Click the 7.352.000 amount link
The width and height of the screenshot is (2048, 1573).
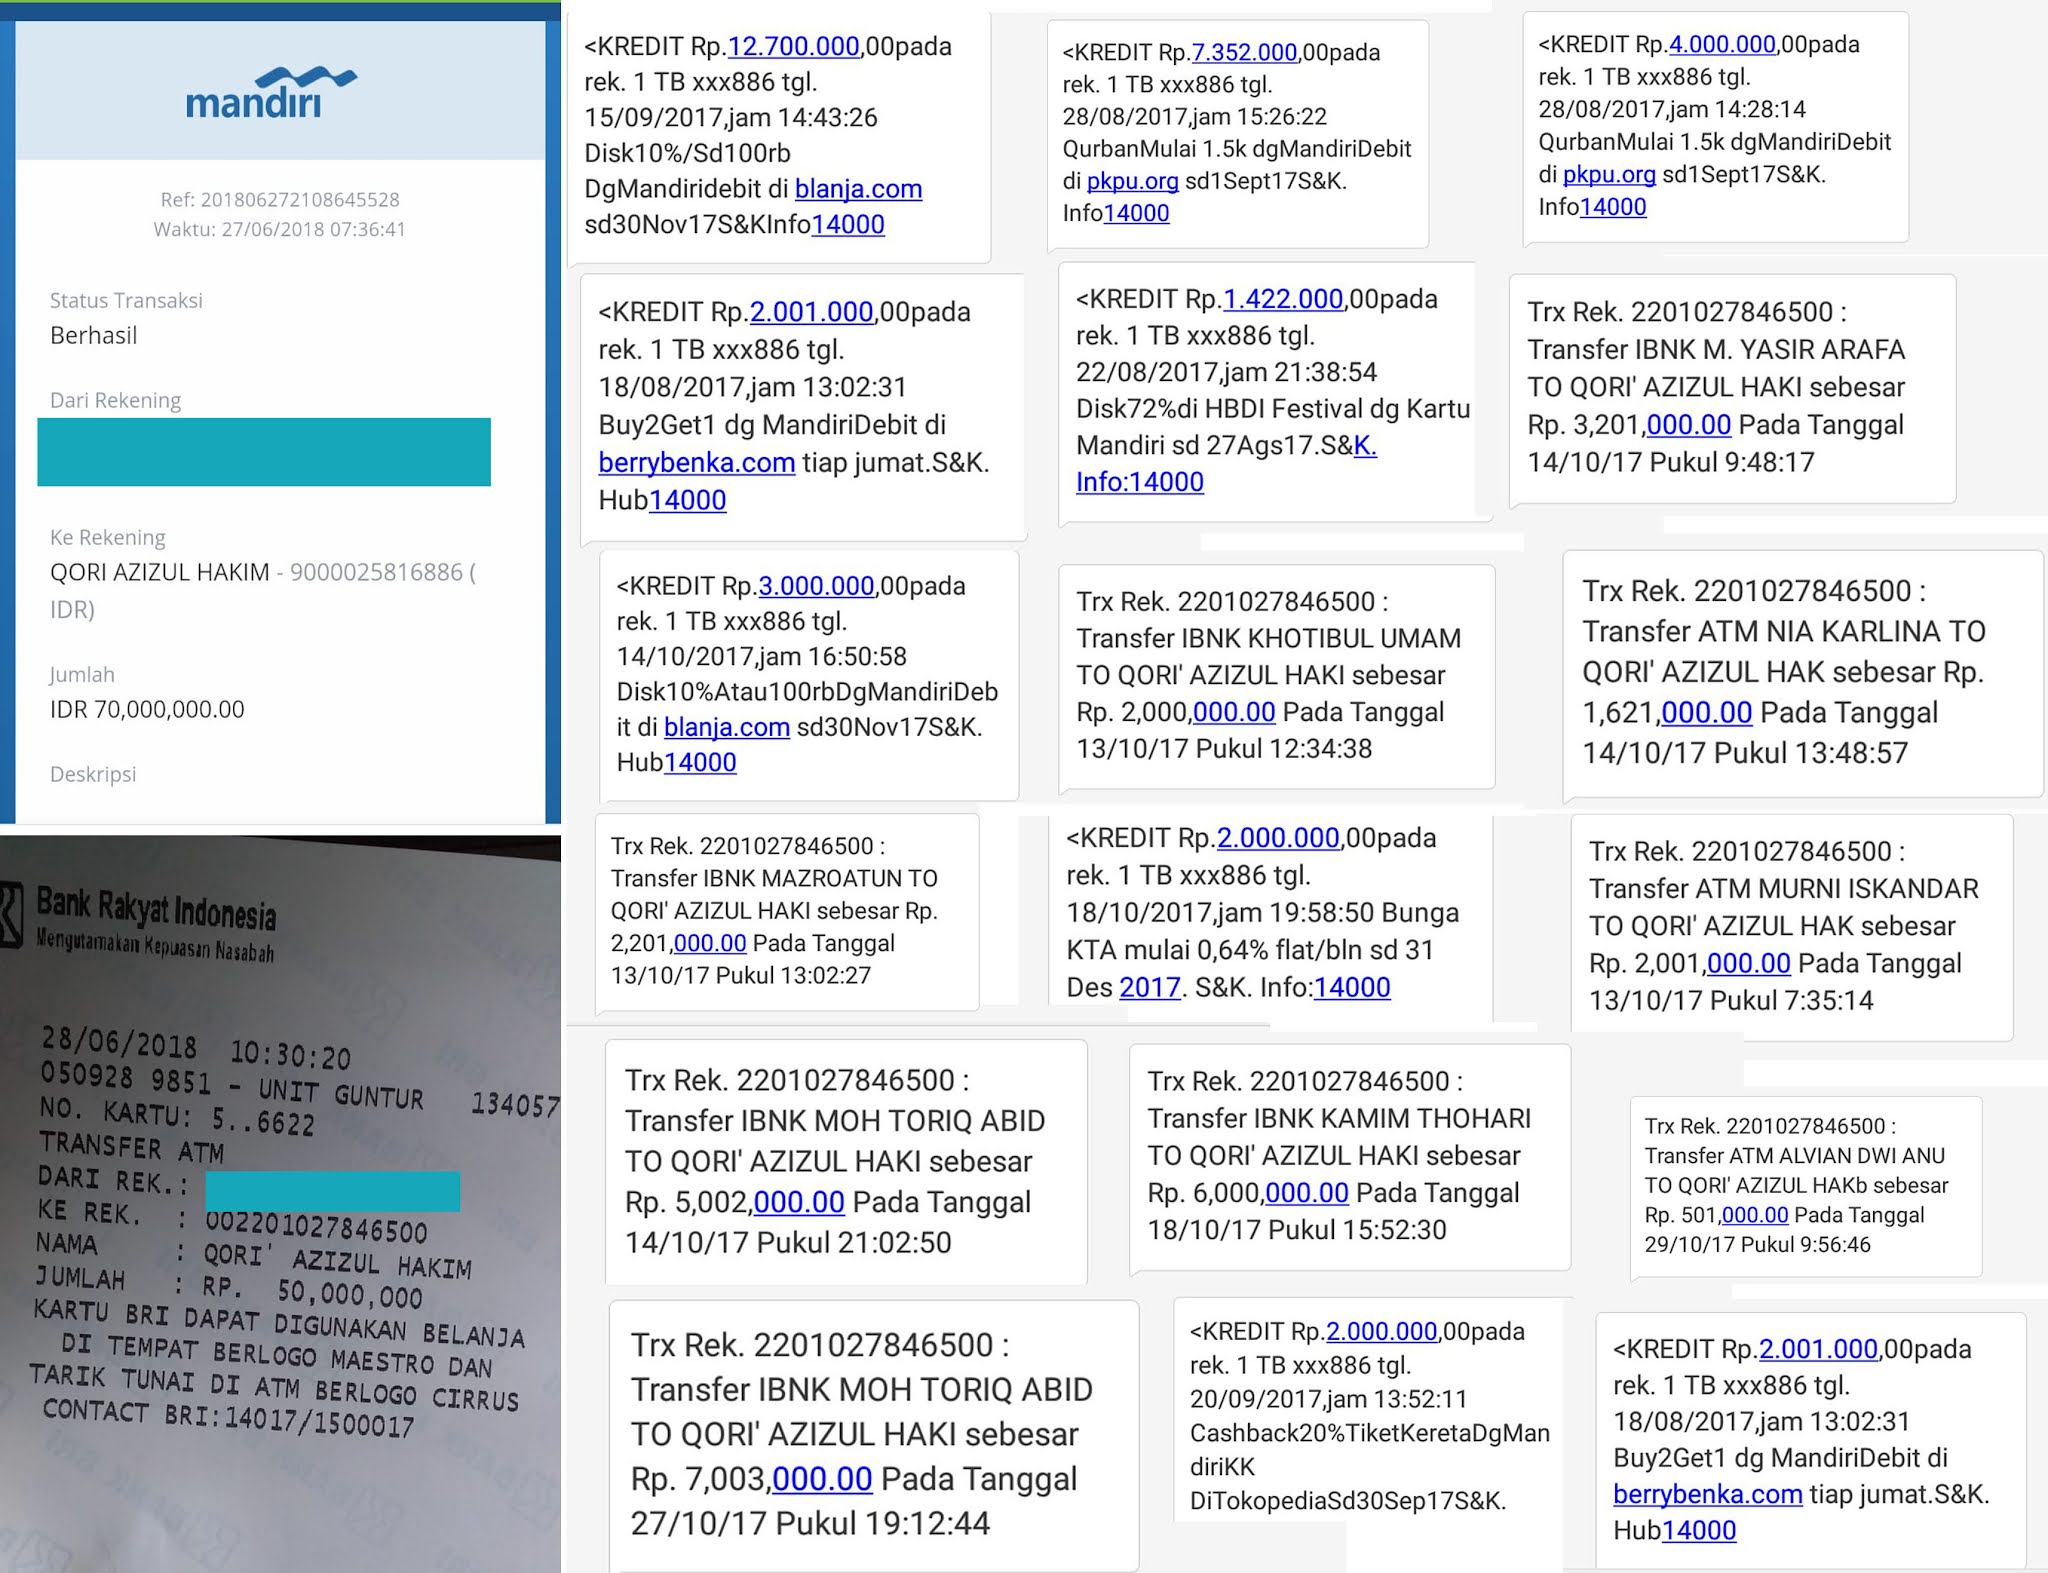[1244, 52]
